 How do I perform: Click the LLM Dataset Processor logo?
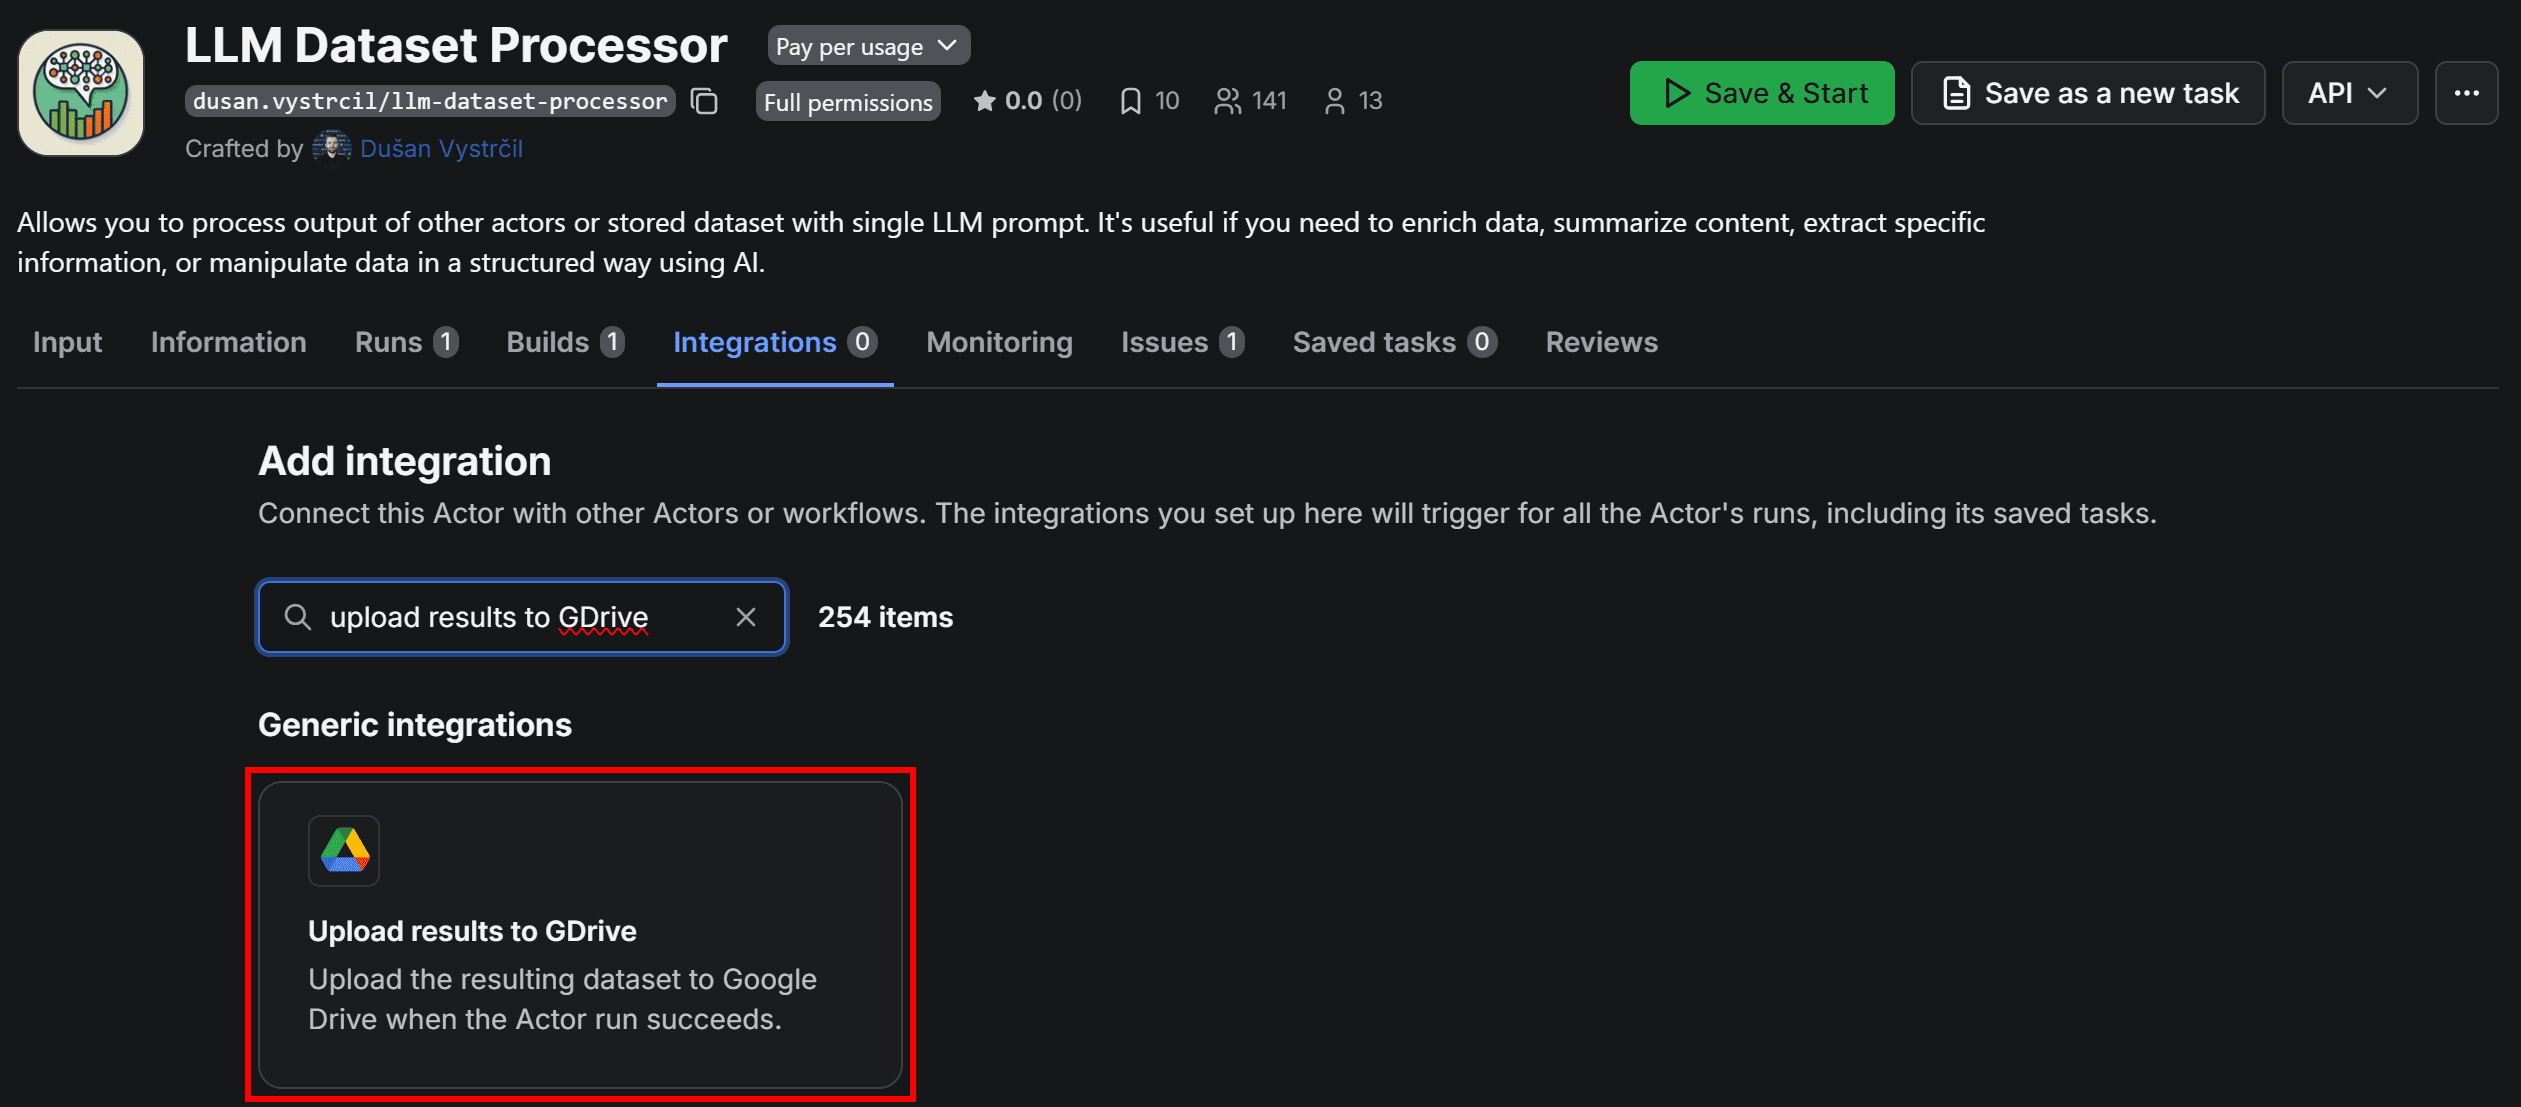click(x=81, y=91)
